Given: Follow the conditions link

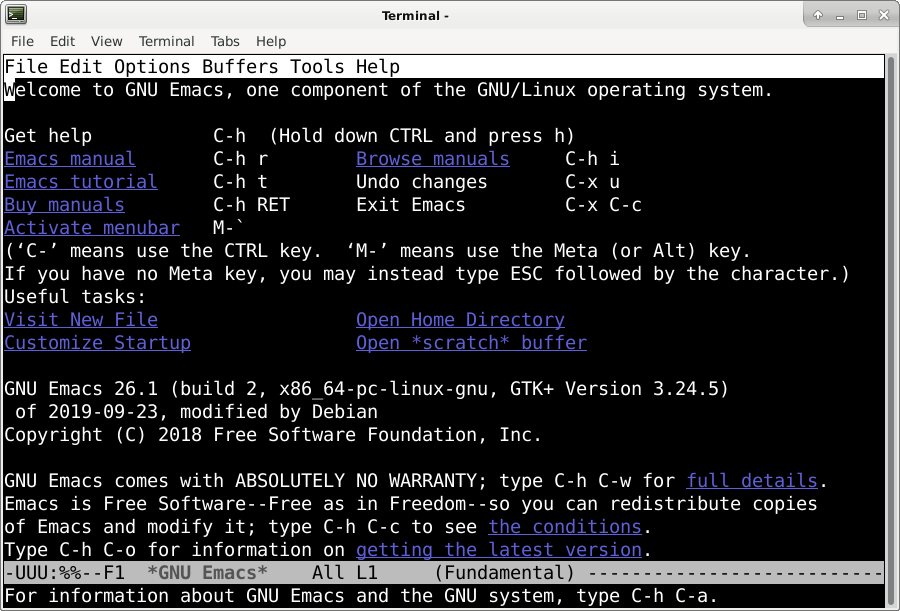Looking at the screenshot, I should [565, 526].
